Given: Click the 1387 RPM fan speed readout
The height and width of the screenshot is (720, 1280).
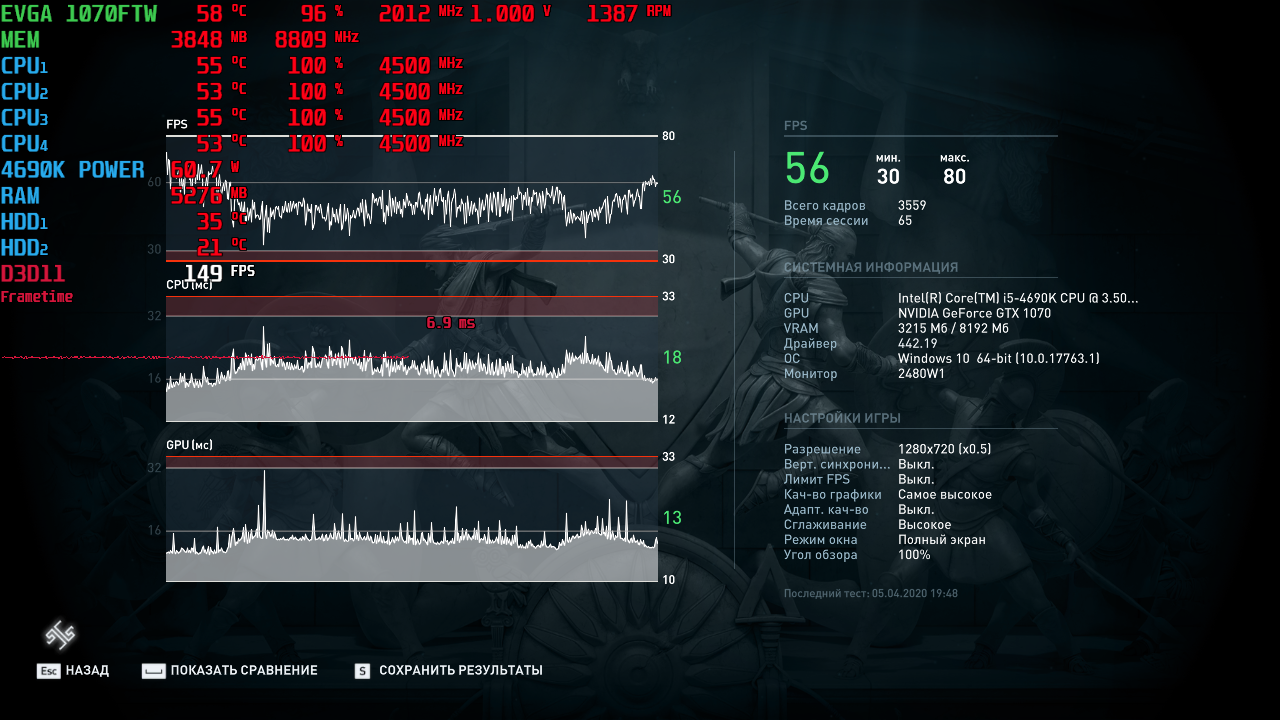Looking at the screenshot, I should coord(629,14).
